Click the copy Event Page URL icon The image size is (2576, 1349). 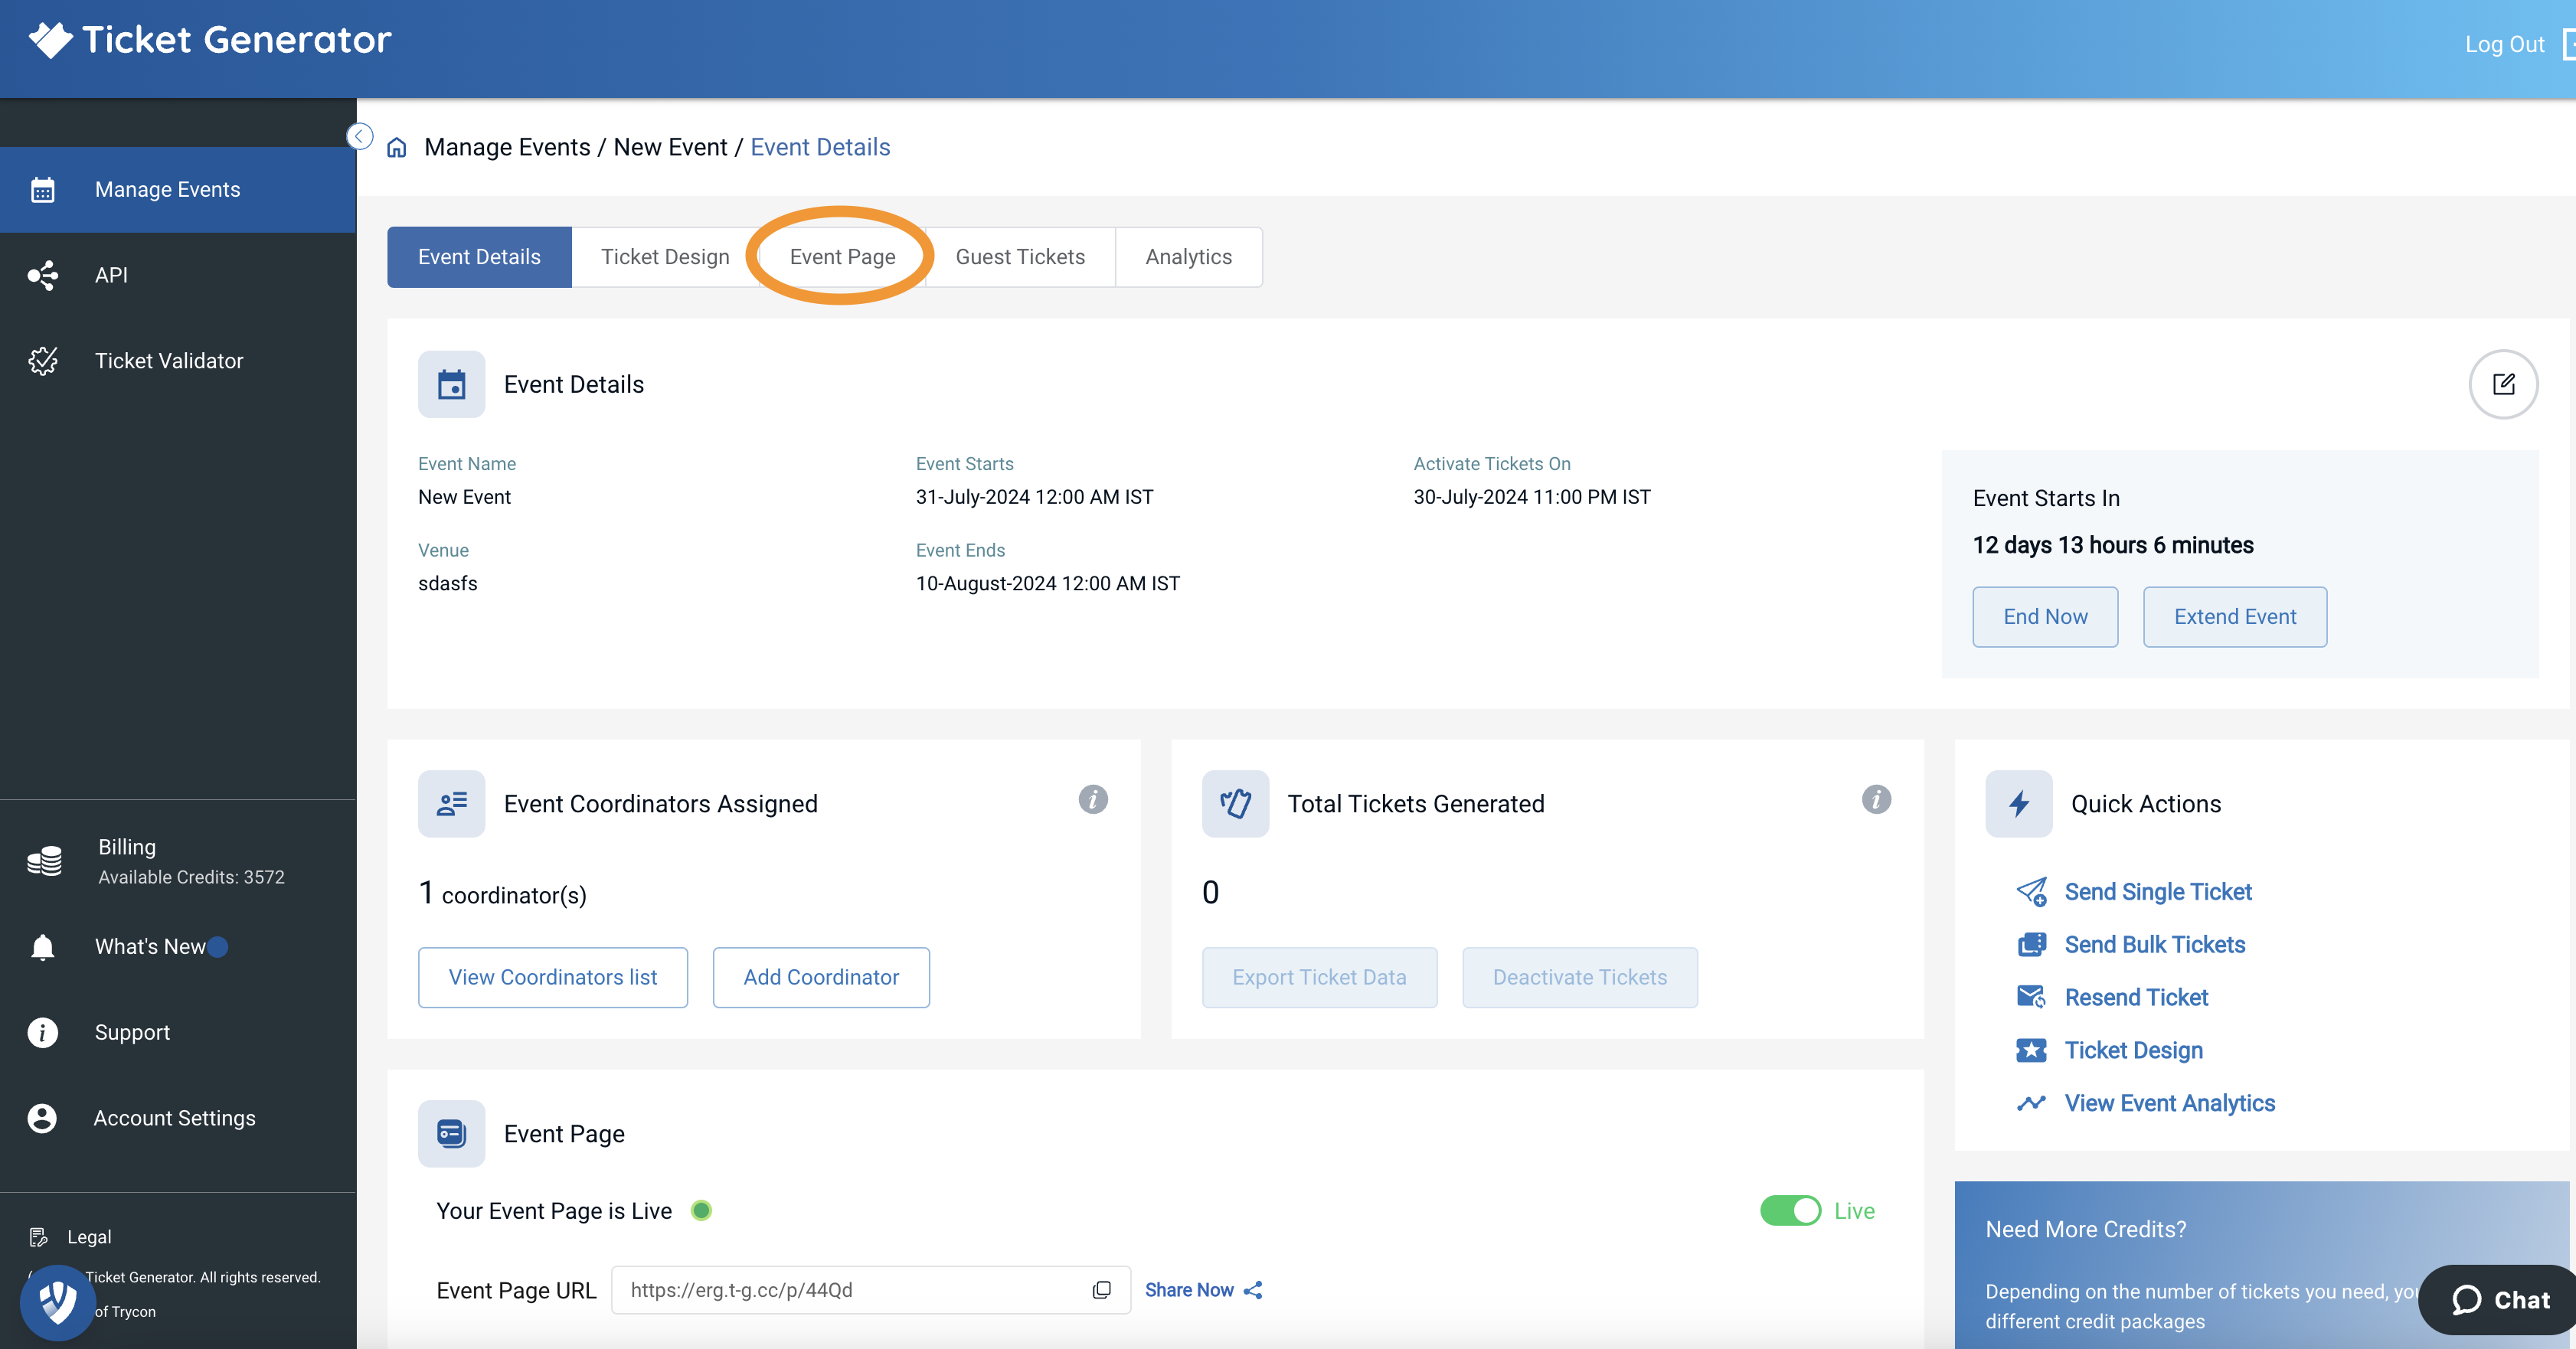[1102, 1290]
